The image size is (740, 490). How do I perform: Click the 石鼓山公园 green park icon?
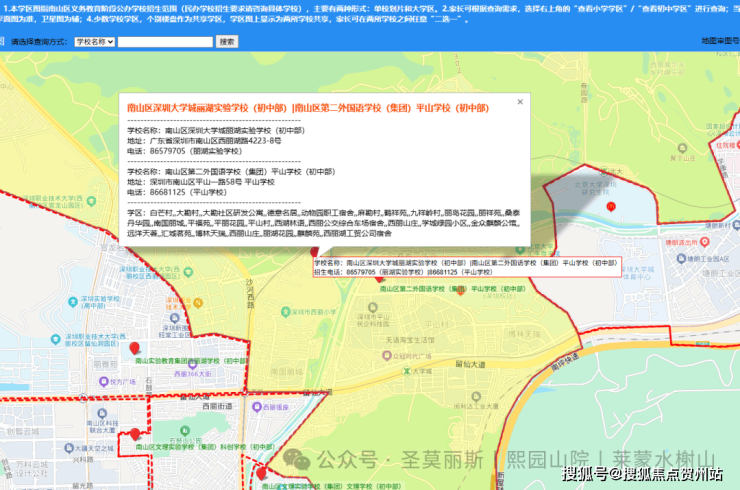[185, 431]
